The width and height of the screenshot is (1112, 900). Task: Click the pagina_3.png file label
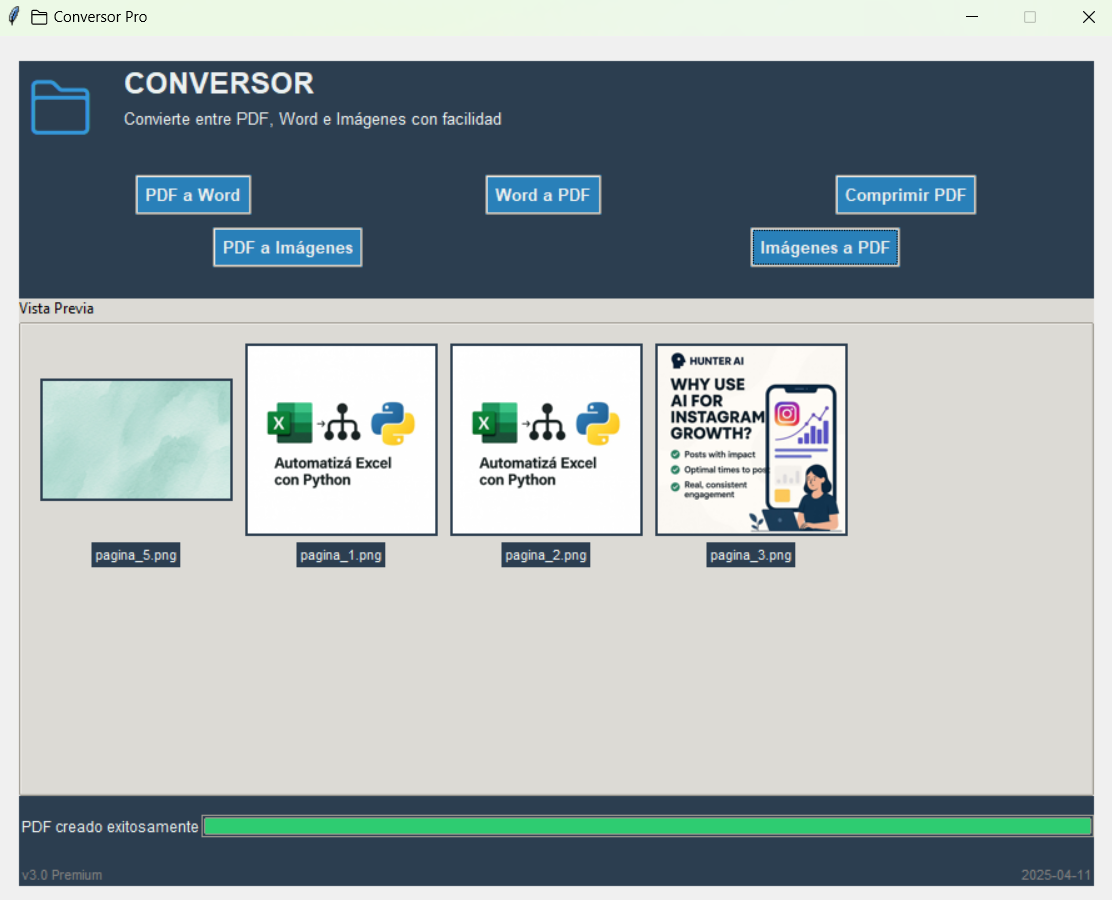[x=750, y=555]
